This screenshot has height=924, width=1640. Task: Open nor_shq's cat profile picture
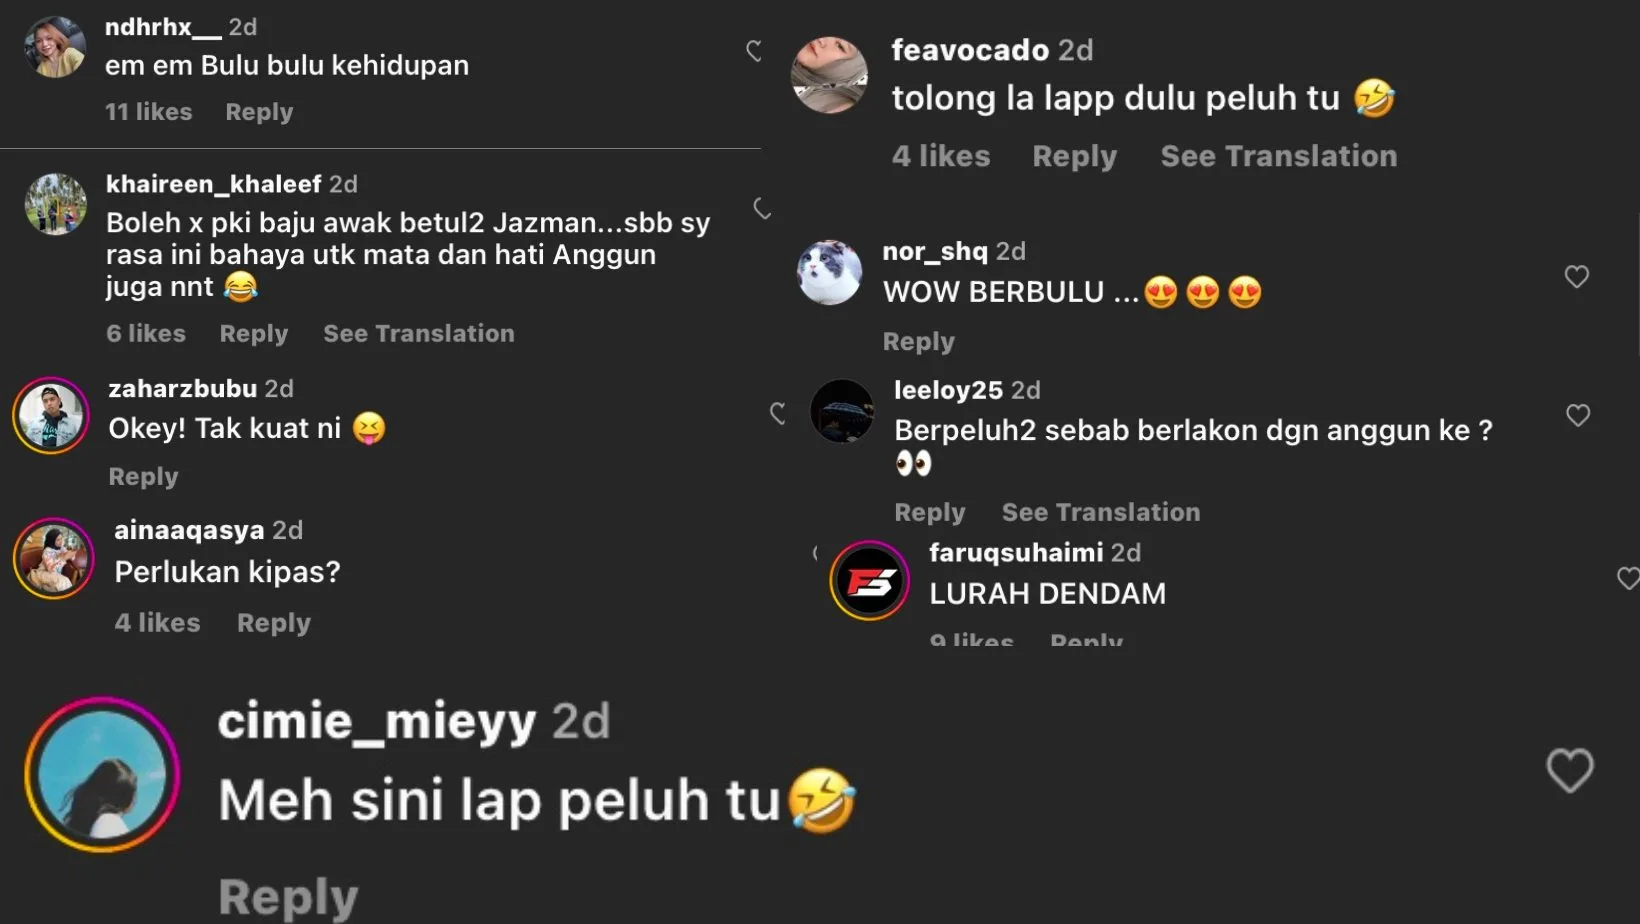[829, 273]
